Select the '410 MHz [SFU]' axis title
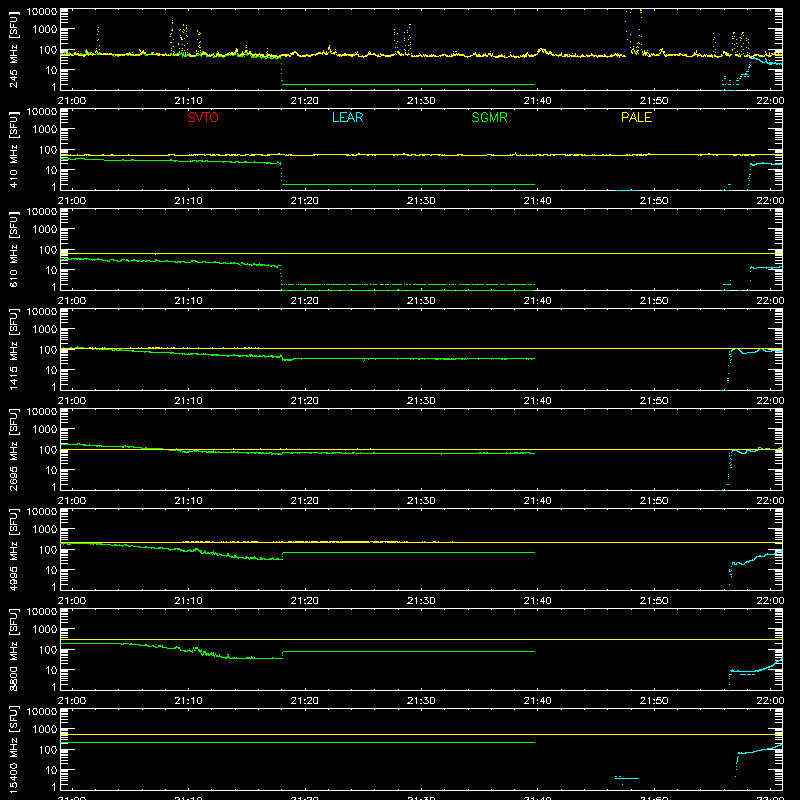800x800 pixels. (14, 150)
